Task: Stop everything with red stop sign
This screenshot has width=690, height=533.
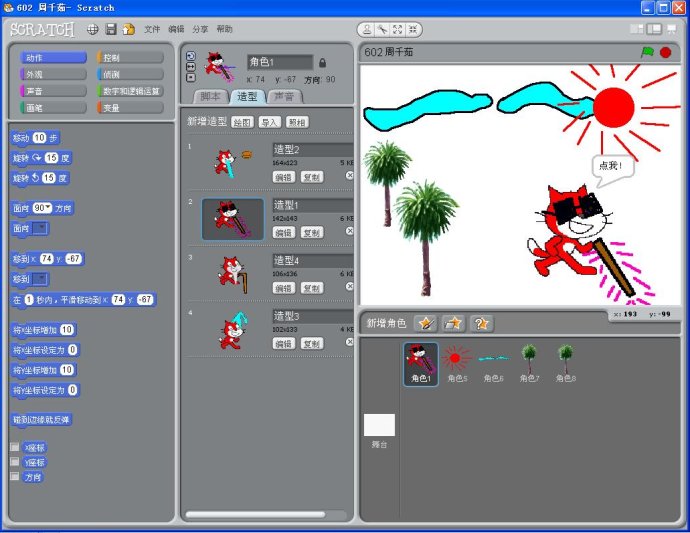Action: [x=665, y=52]
